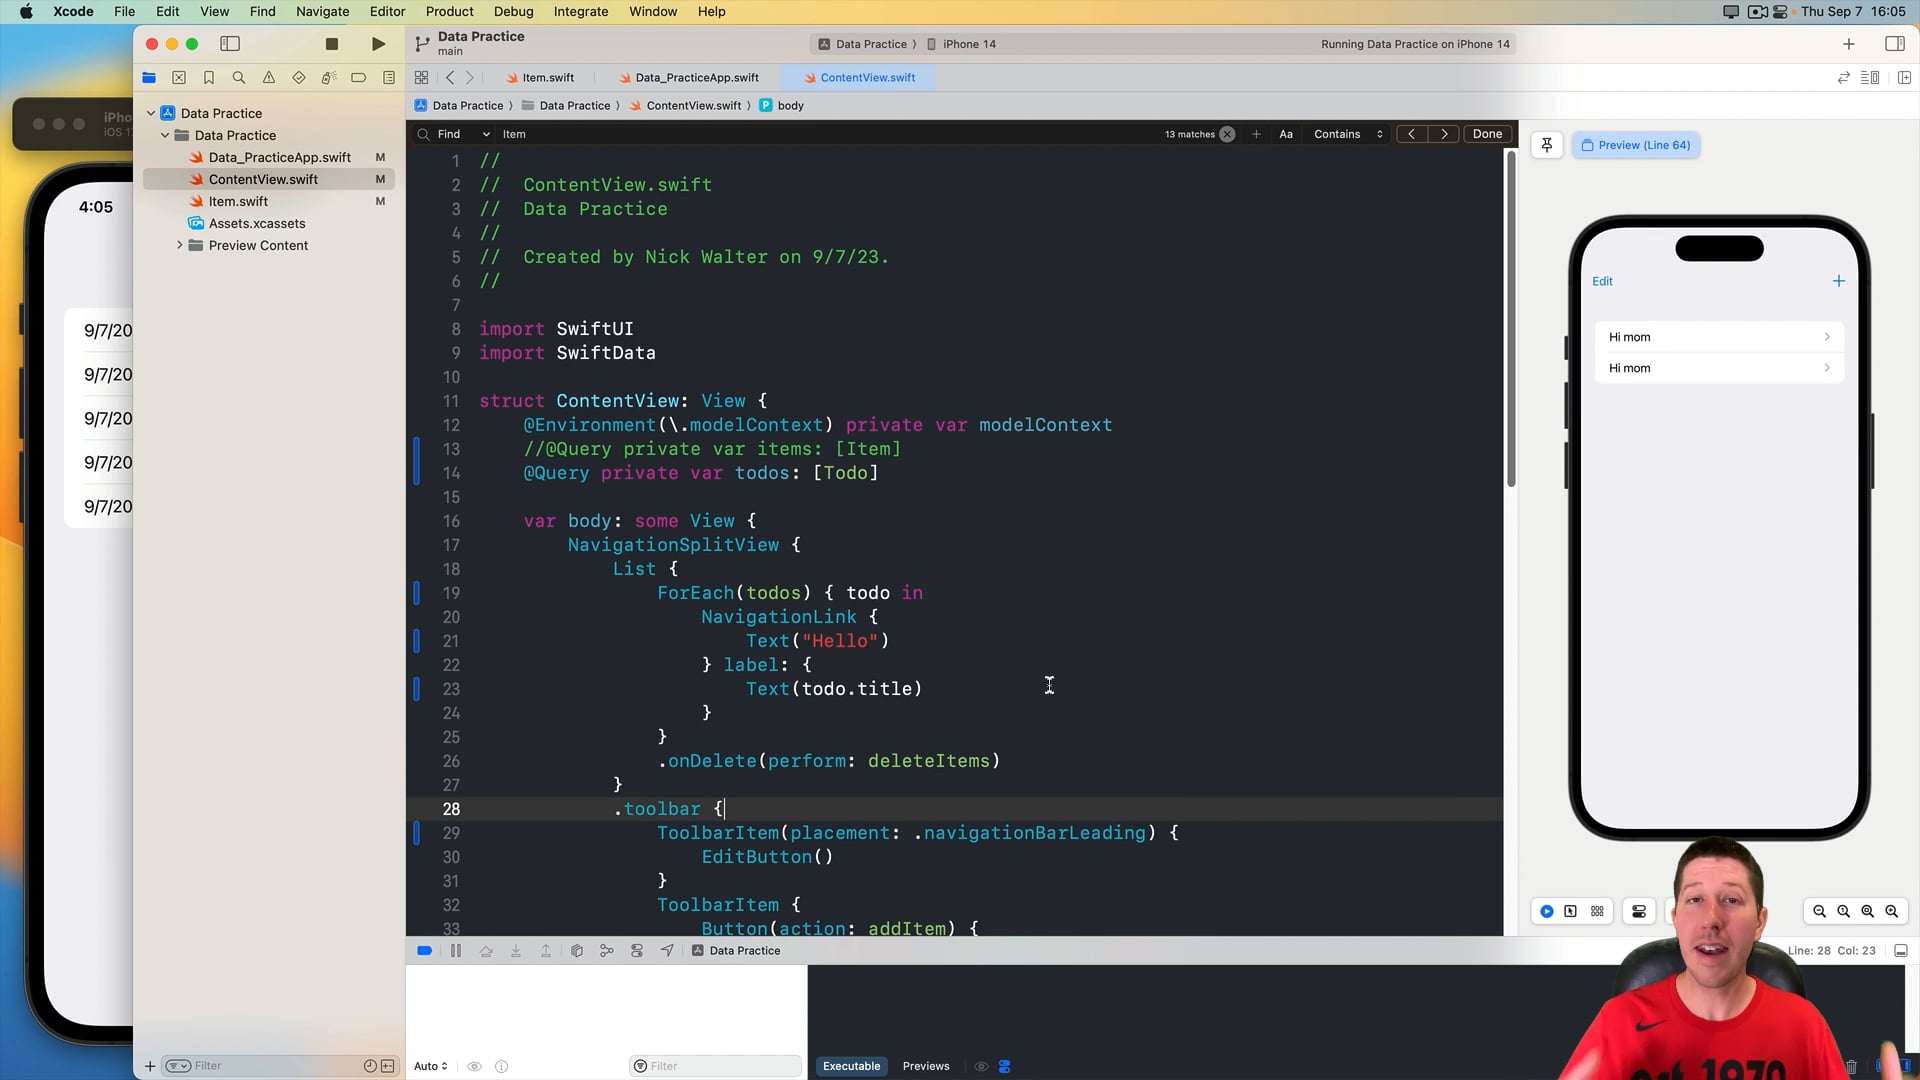Collapse the Data Practice group folder

click(165, 136)
